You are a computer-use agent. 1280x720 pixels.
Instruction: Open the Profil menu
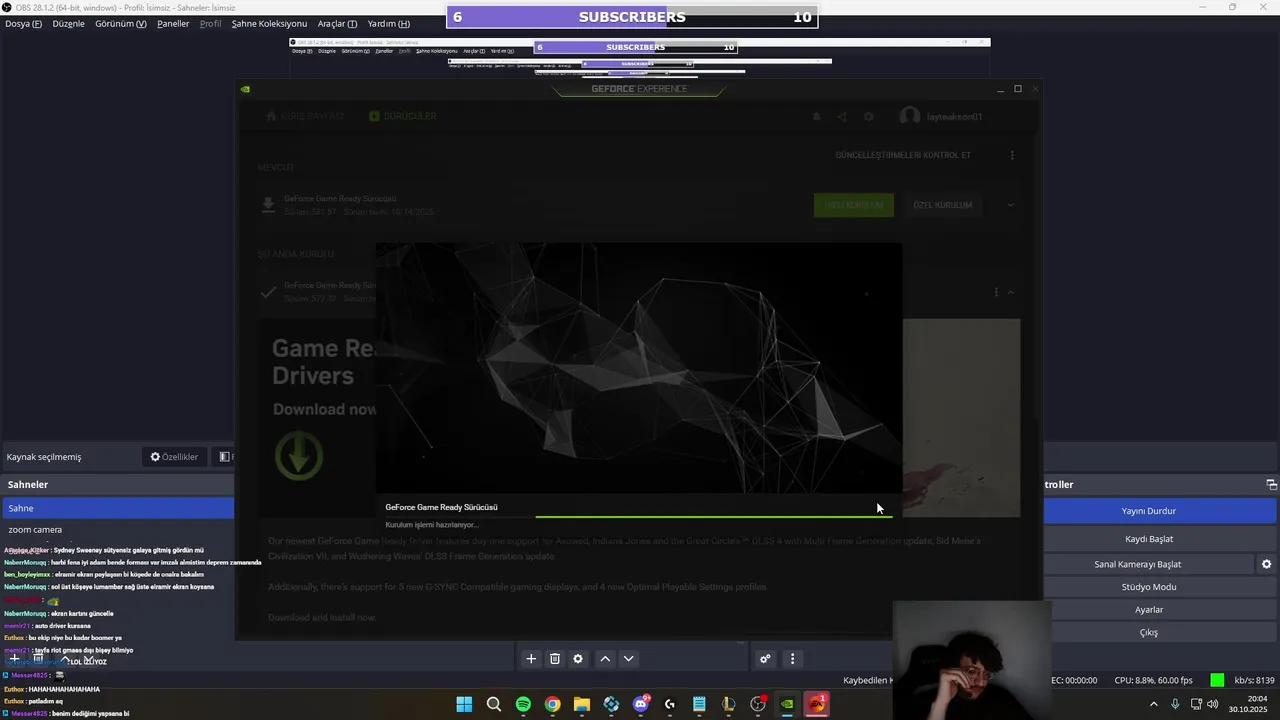(x=210, y=23)
